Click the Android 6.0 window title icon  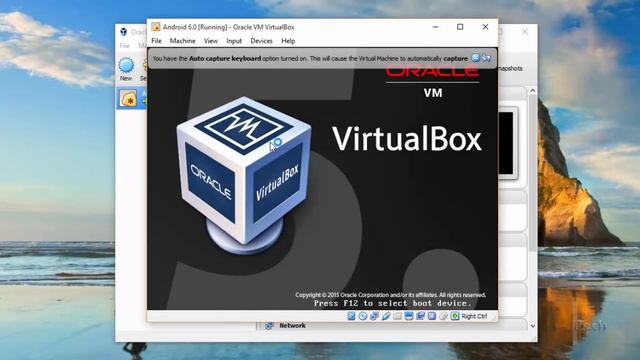tap(156, 27)
